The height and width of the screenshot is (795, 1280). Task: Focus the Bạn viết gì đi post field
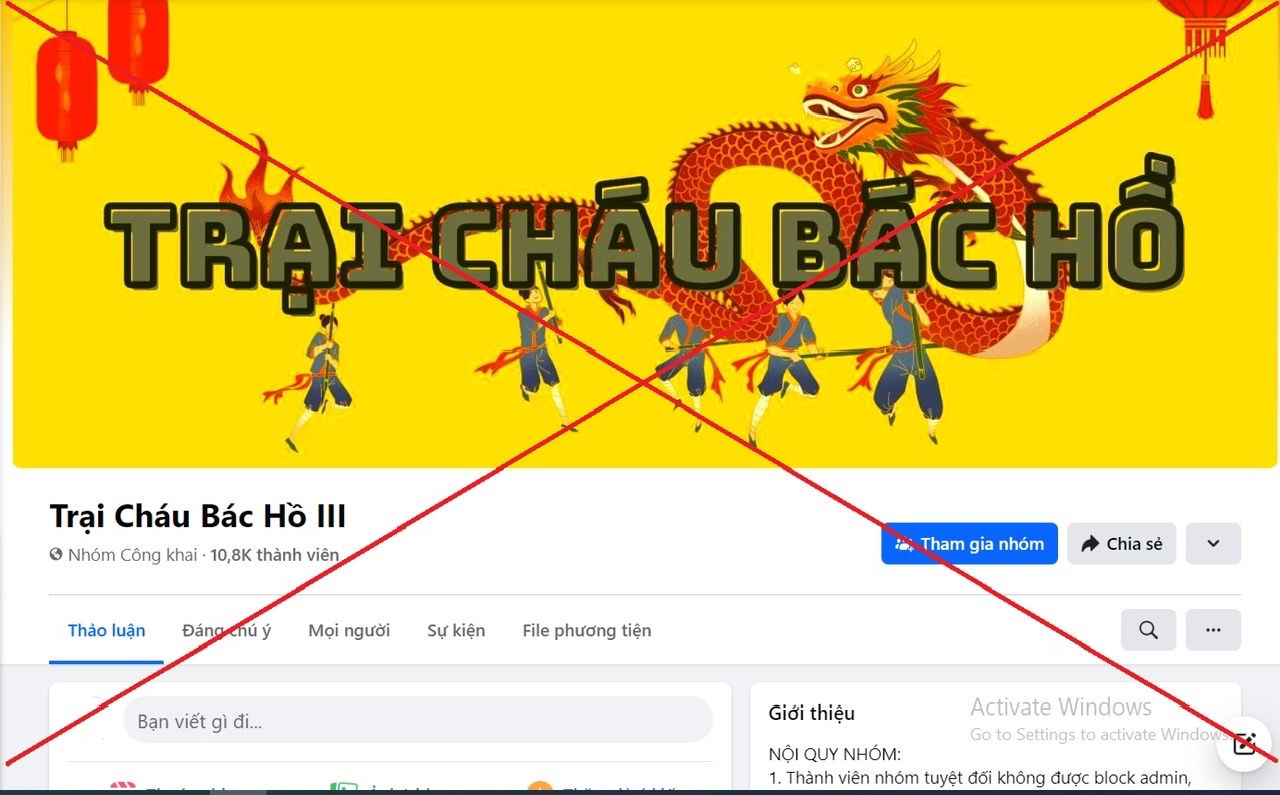pos(417,720)
